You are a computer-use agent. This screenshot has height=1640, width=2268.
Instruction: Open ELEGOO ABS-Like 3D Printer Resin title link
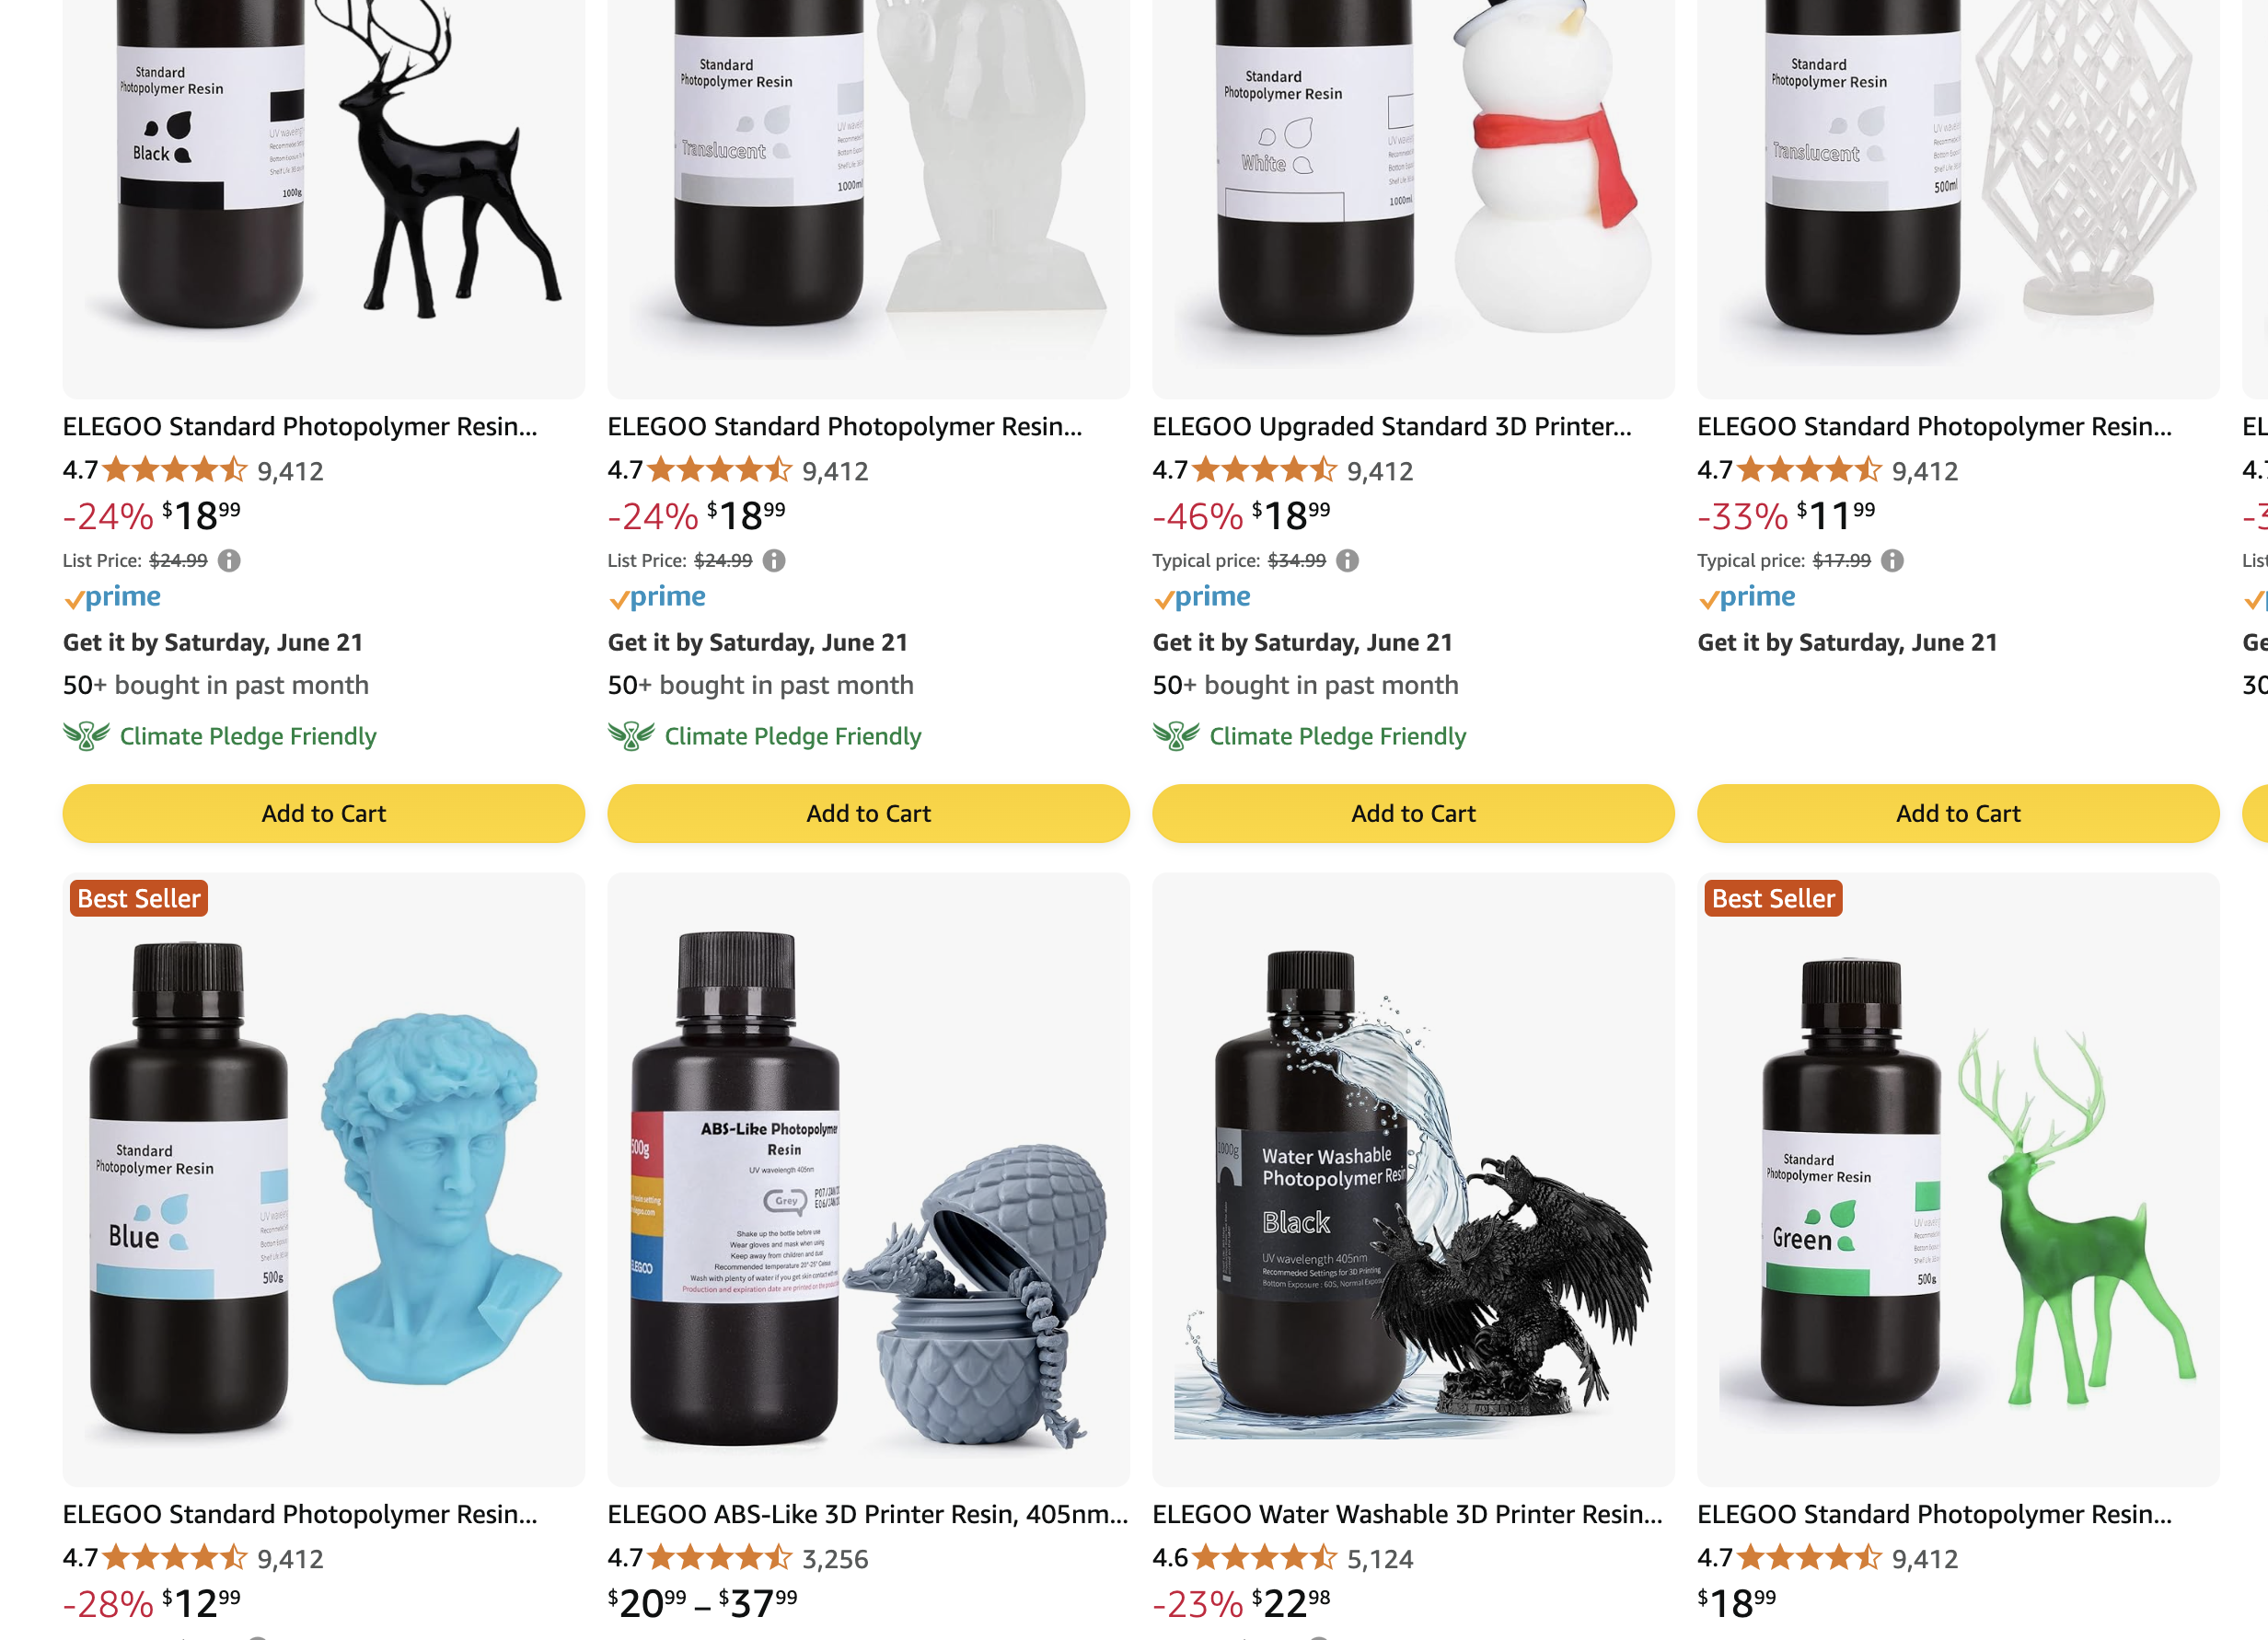[868, 1514]
